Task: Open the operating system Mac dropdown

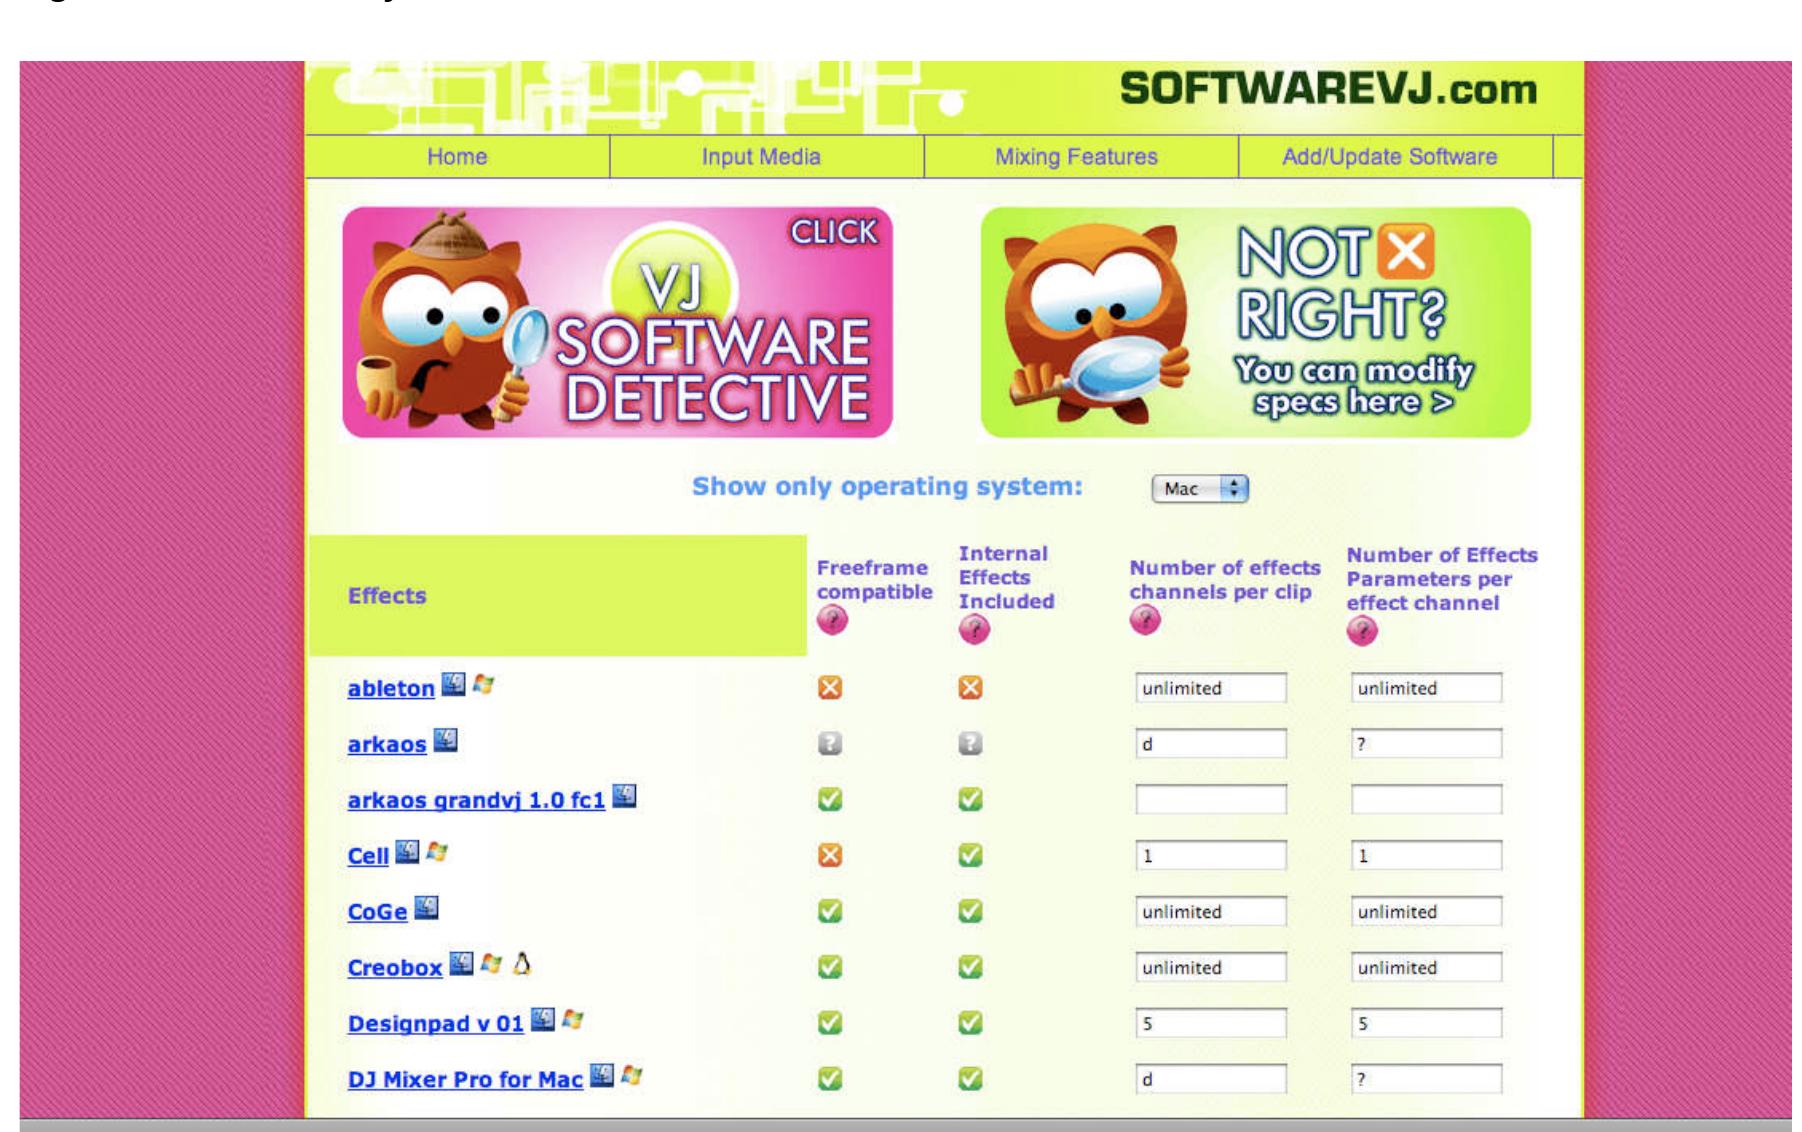Action: pyautogui.click(x=1200, y=489)
